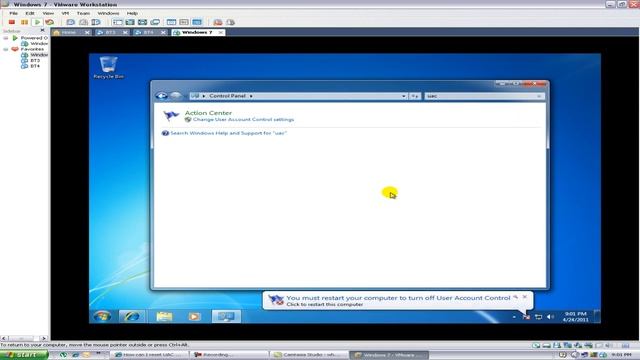Click the appliance view toolbar icon
This screenshot has height=360, width=640.
pos(184,22)
